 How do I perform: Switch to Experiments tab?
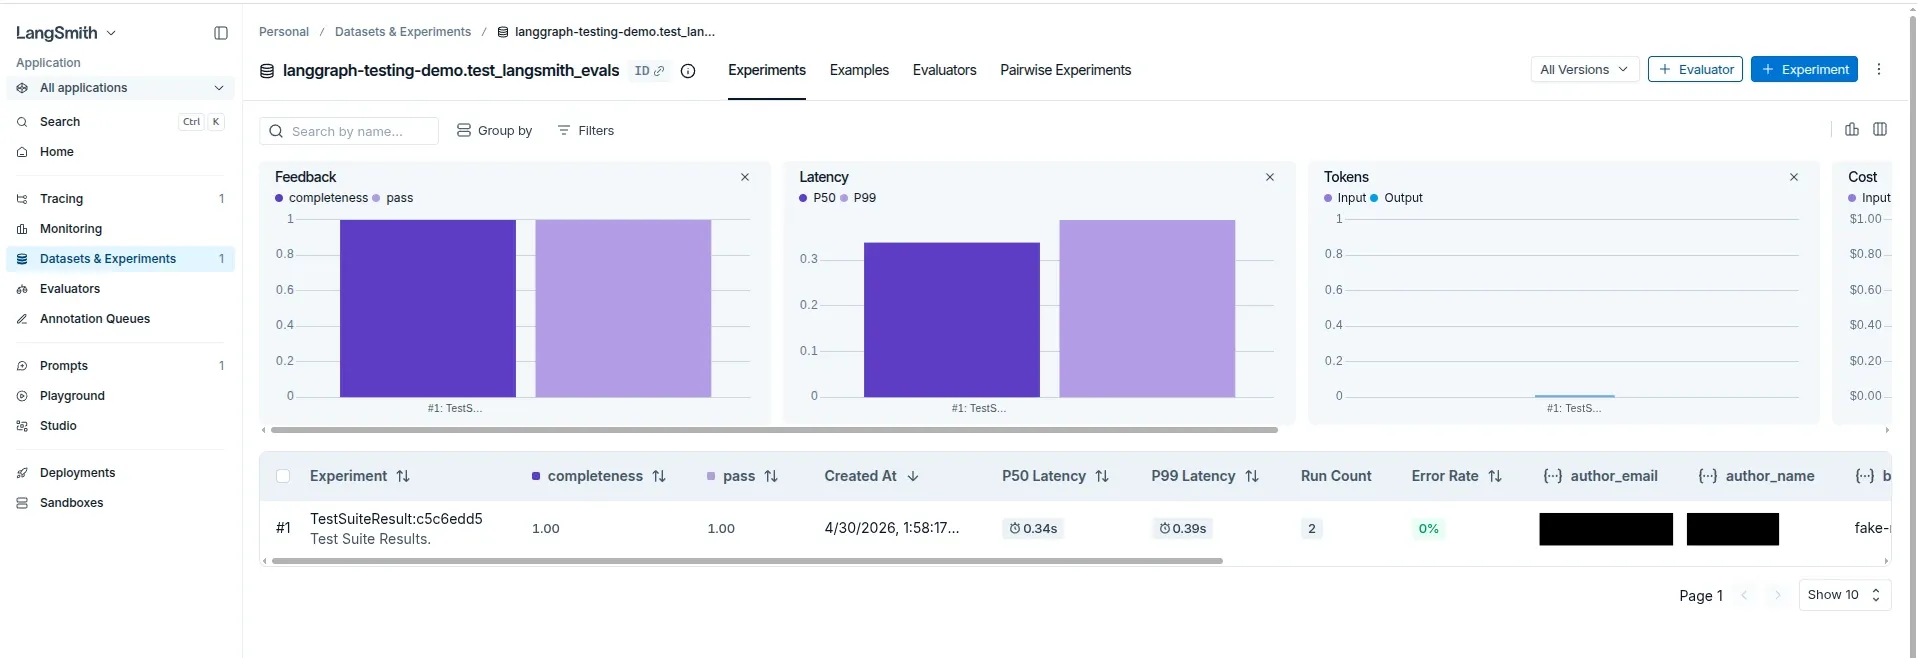pos(767,70)
